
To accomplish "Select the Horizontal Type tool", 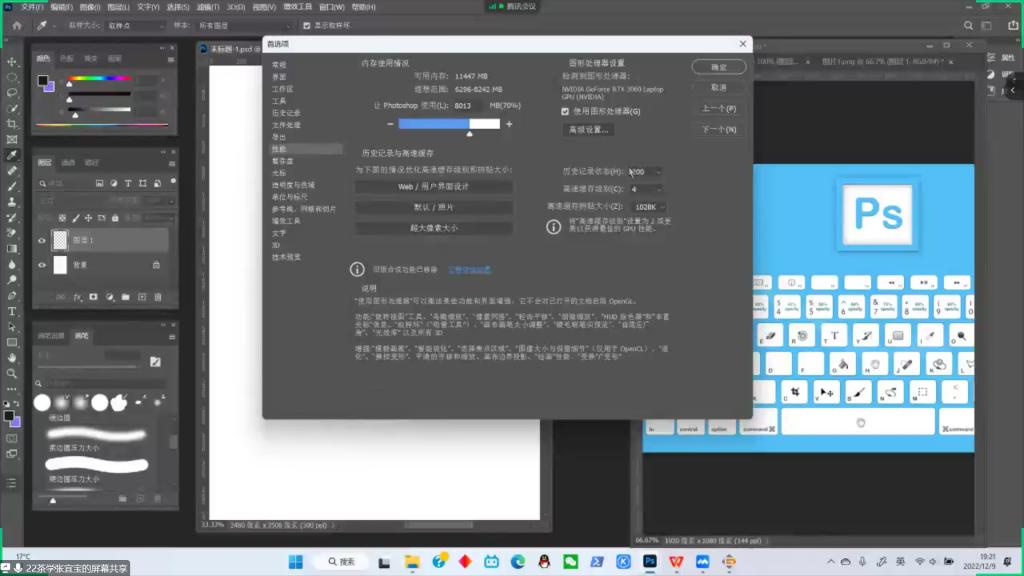I will click(12, 311).
